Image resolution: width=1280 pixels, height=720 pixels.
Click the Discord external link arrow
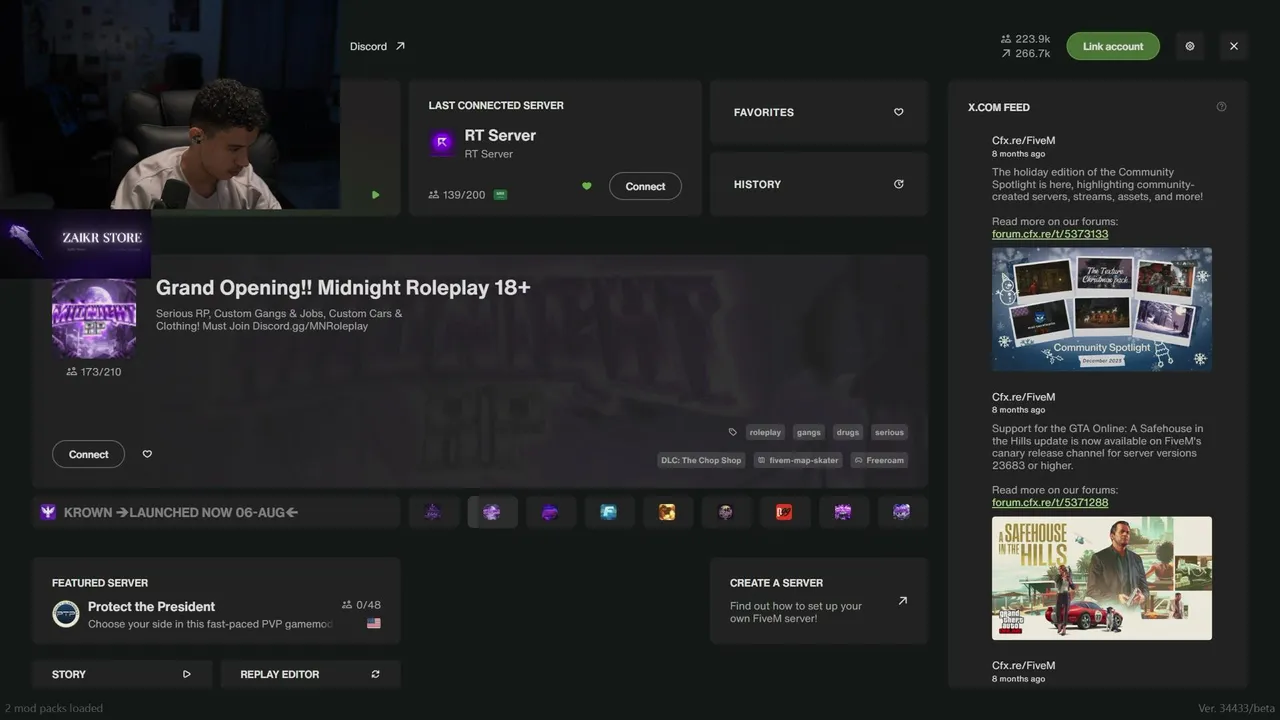[400, 46]
